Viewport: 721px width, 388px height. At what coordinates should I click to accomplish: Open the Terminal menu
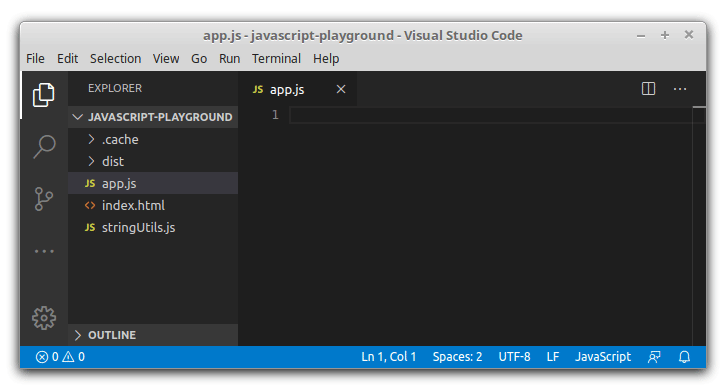(x=276, y=59)
